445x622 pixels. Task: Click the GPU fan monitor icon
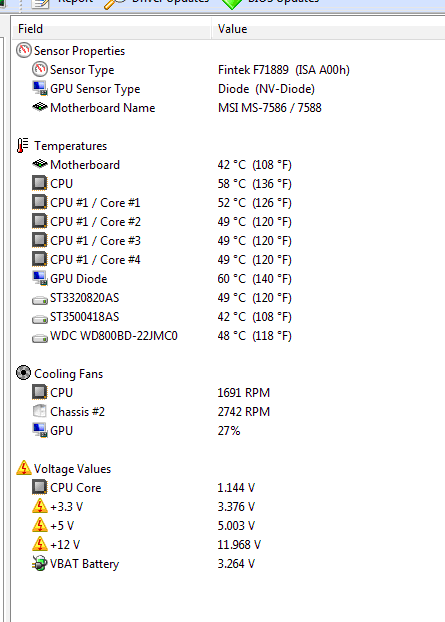click(x=40, y=430)
